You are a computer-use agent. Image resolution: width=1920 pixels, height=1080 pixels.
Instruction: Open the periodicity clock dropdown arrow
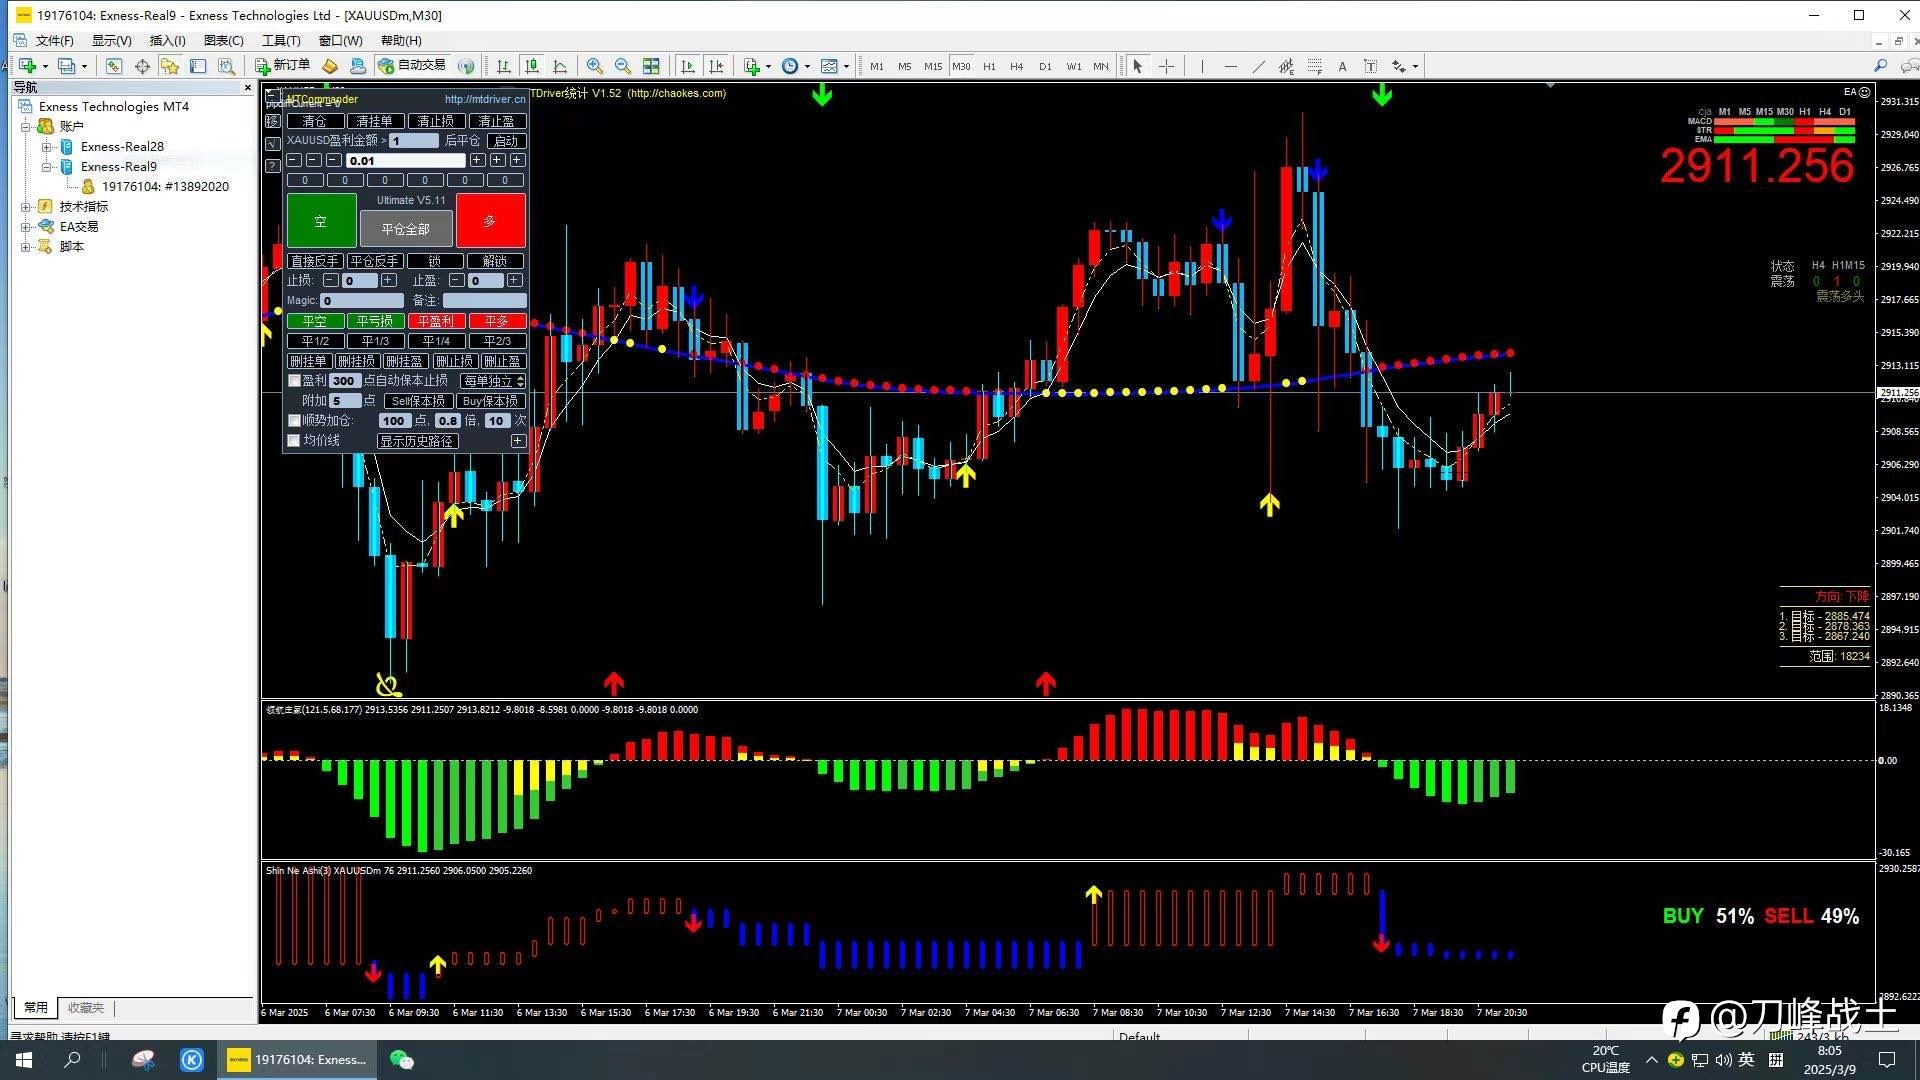[x=807, y=67]
